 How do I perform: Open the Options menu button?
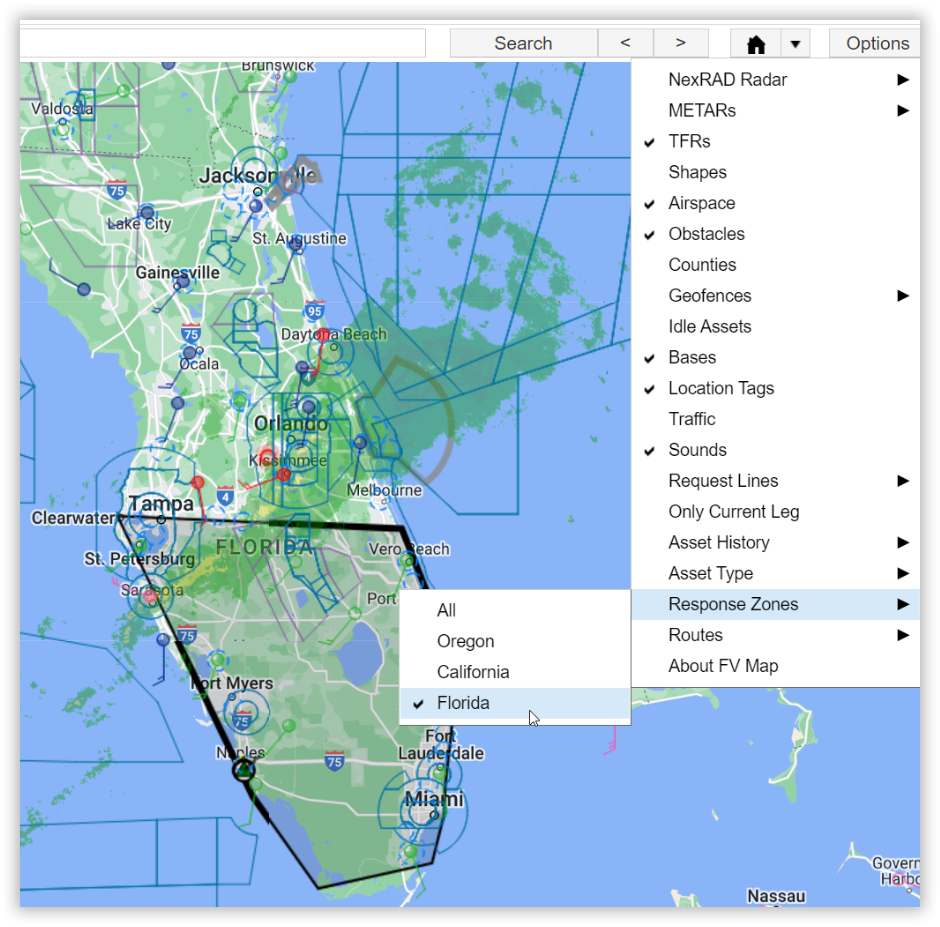point(877,43)
